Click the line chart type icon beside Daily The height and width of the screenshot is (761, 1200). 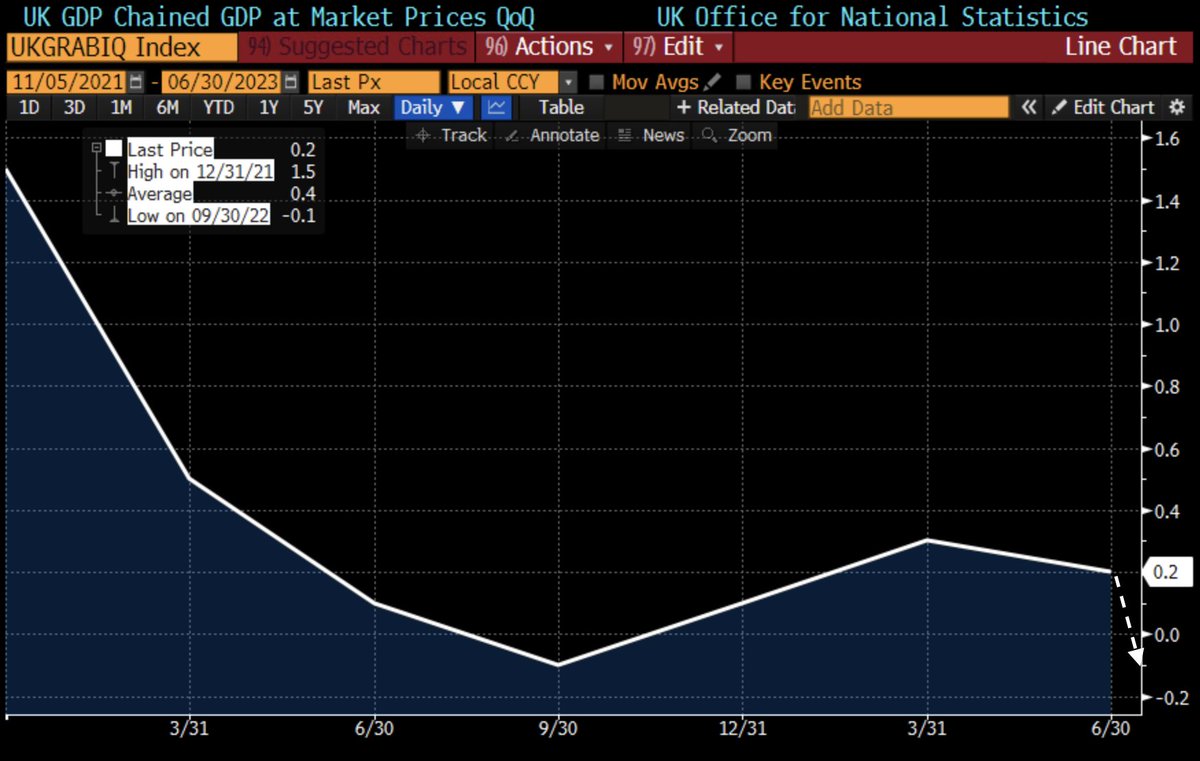pyautogui.click(x=496, y=107)
